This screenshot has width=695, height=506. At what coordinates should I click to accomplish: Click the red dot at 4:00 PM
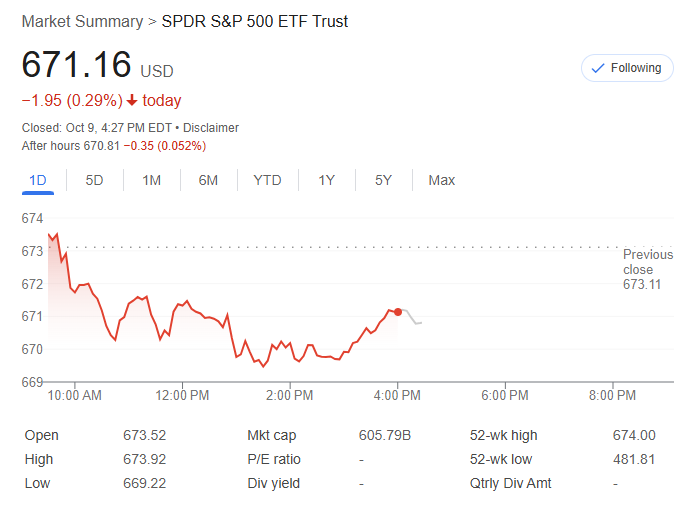pos(398,312)
